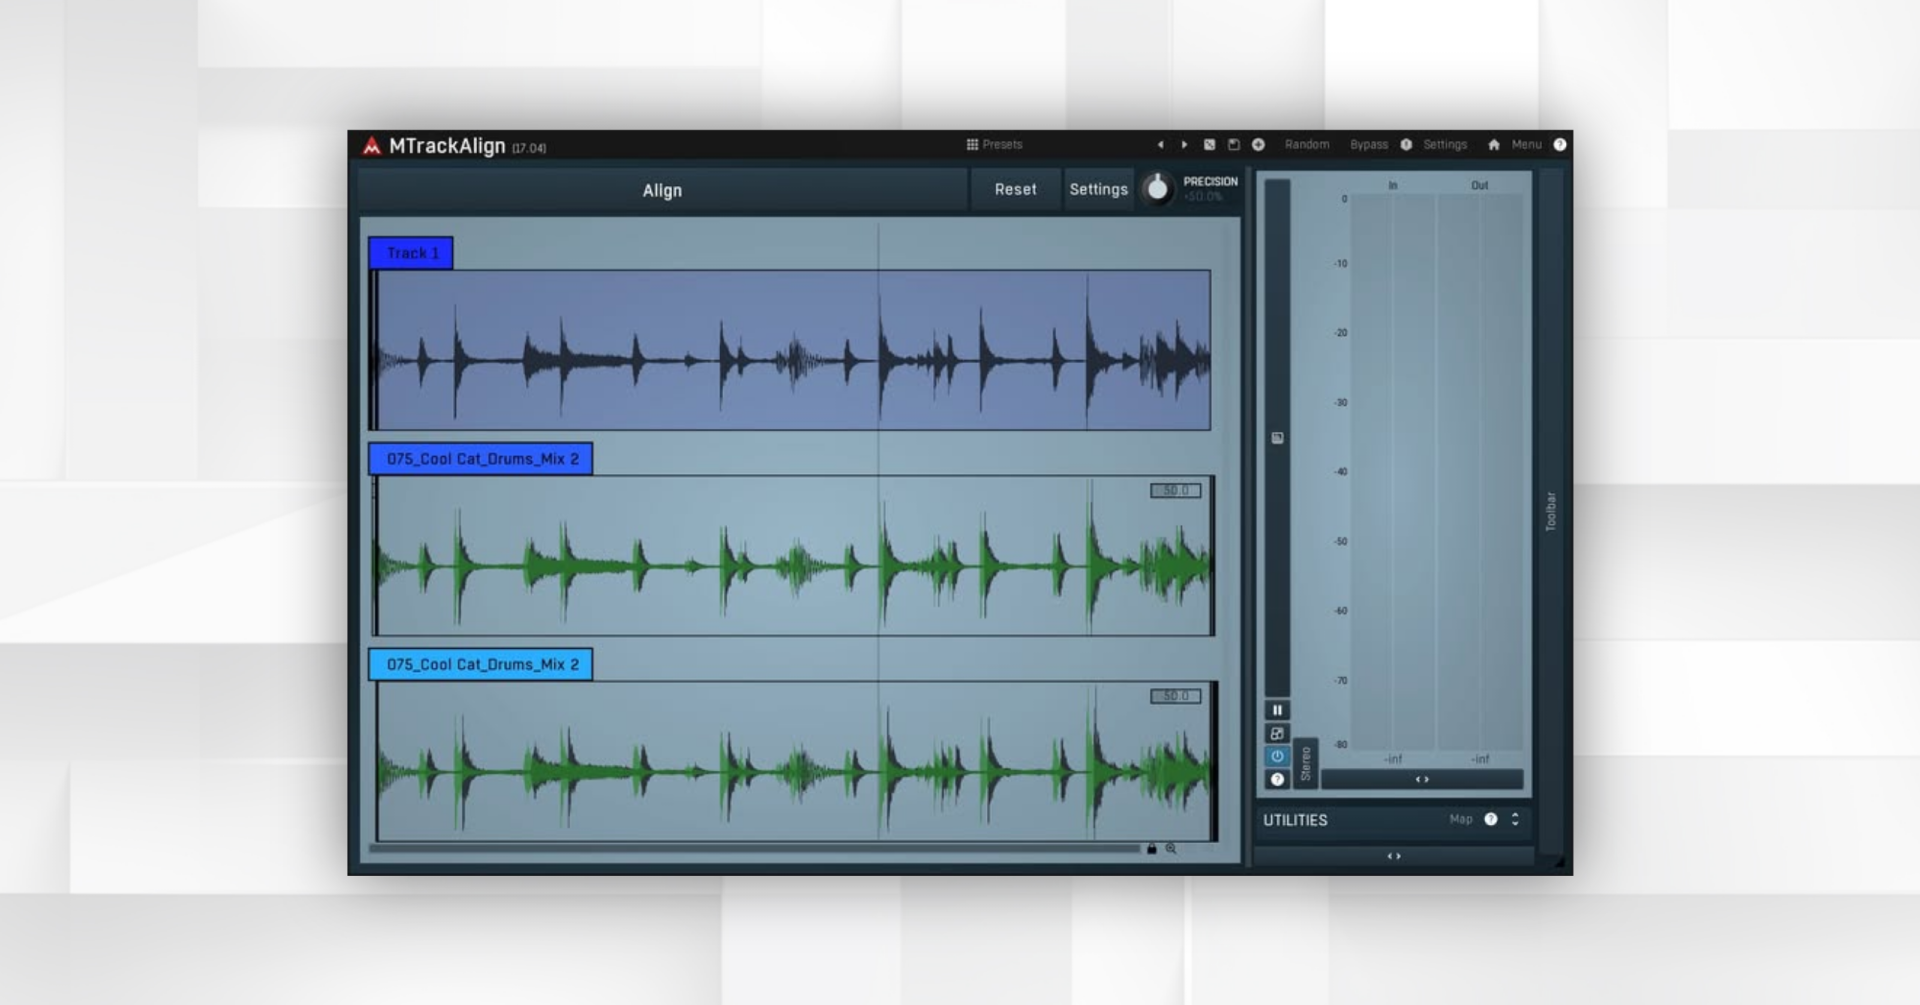
Task: Click the vertical Stereo button
Action: click(1305, 764)
